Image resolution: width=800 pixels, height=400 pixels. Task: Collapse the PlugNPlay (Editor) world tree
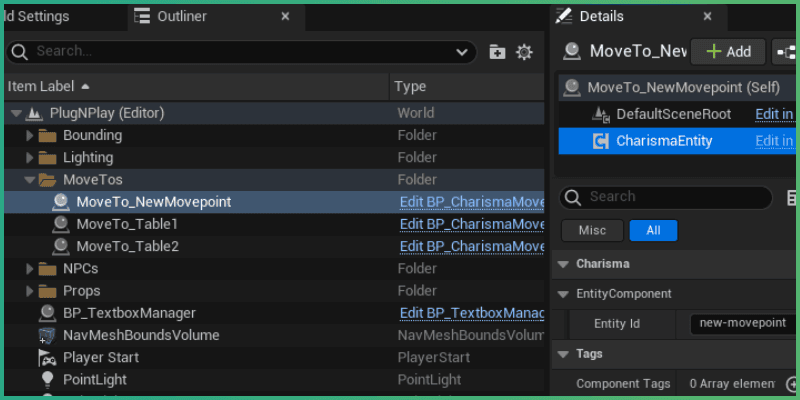coord(17,114)
